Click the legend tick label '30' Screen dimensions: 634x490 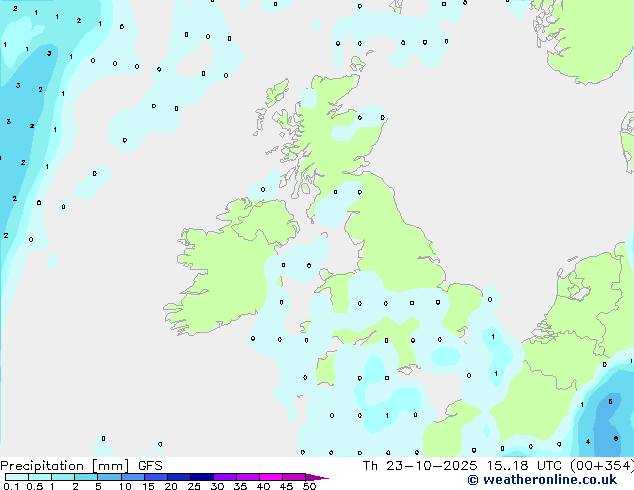coord(217,486)
